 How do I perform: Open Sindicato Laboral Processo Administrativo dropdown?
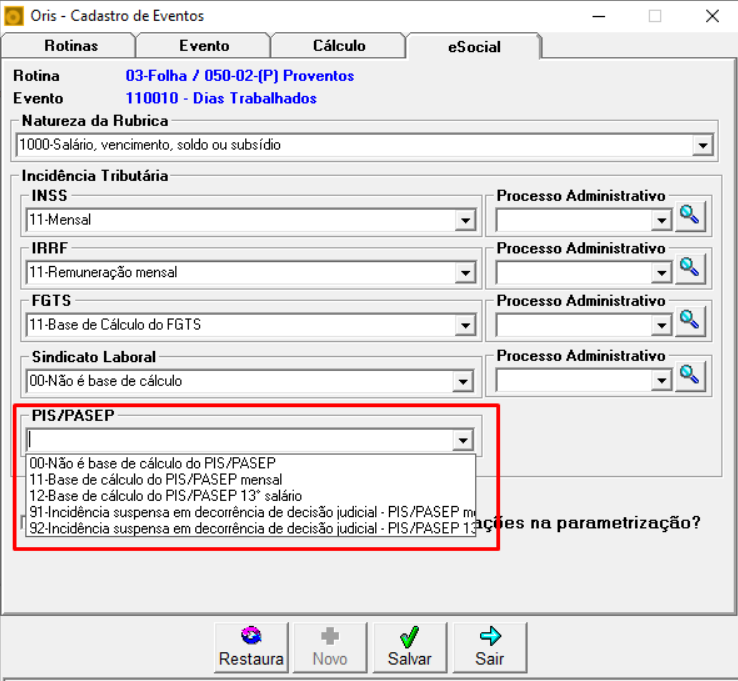(x=661, y=380)
